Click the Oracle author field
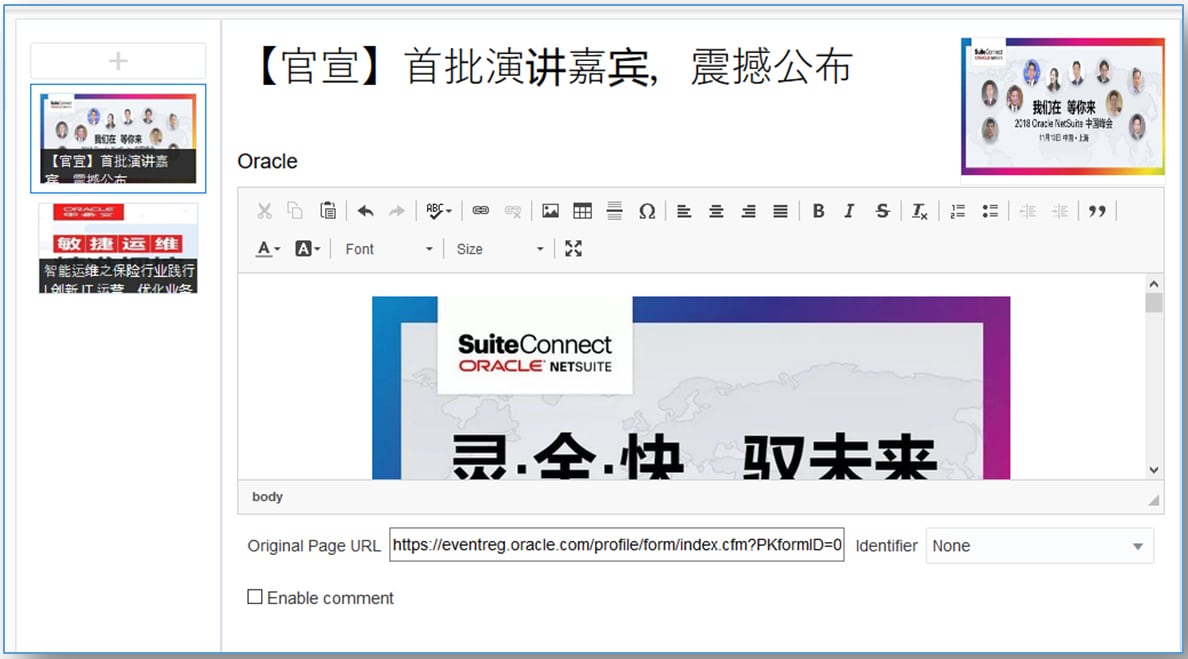Viewport: 1188px width, 659px height. pyautogui.click(x=267, y=161)
